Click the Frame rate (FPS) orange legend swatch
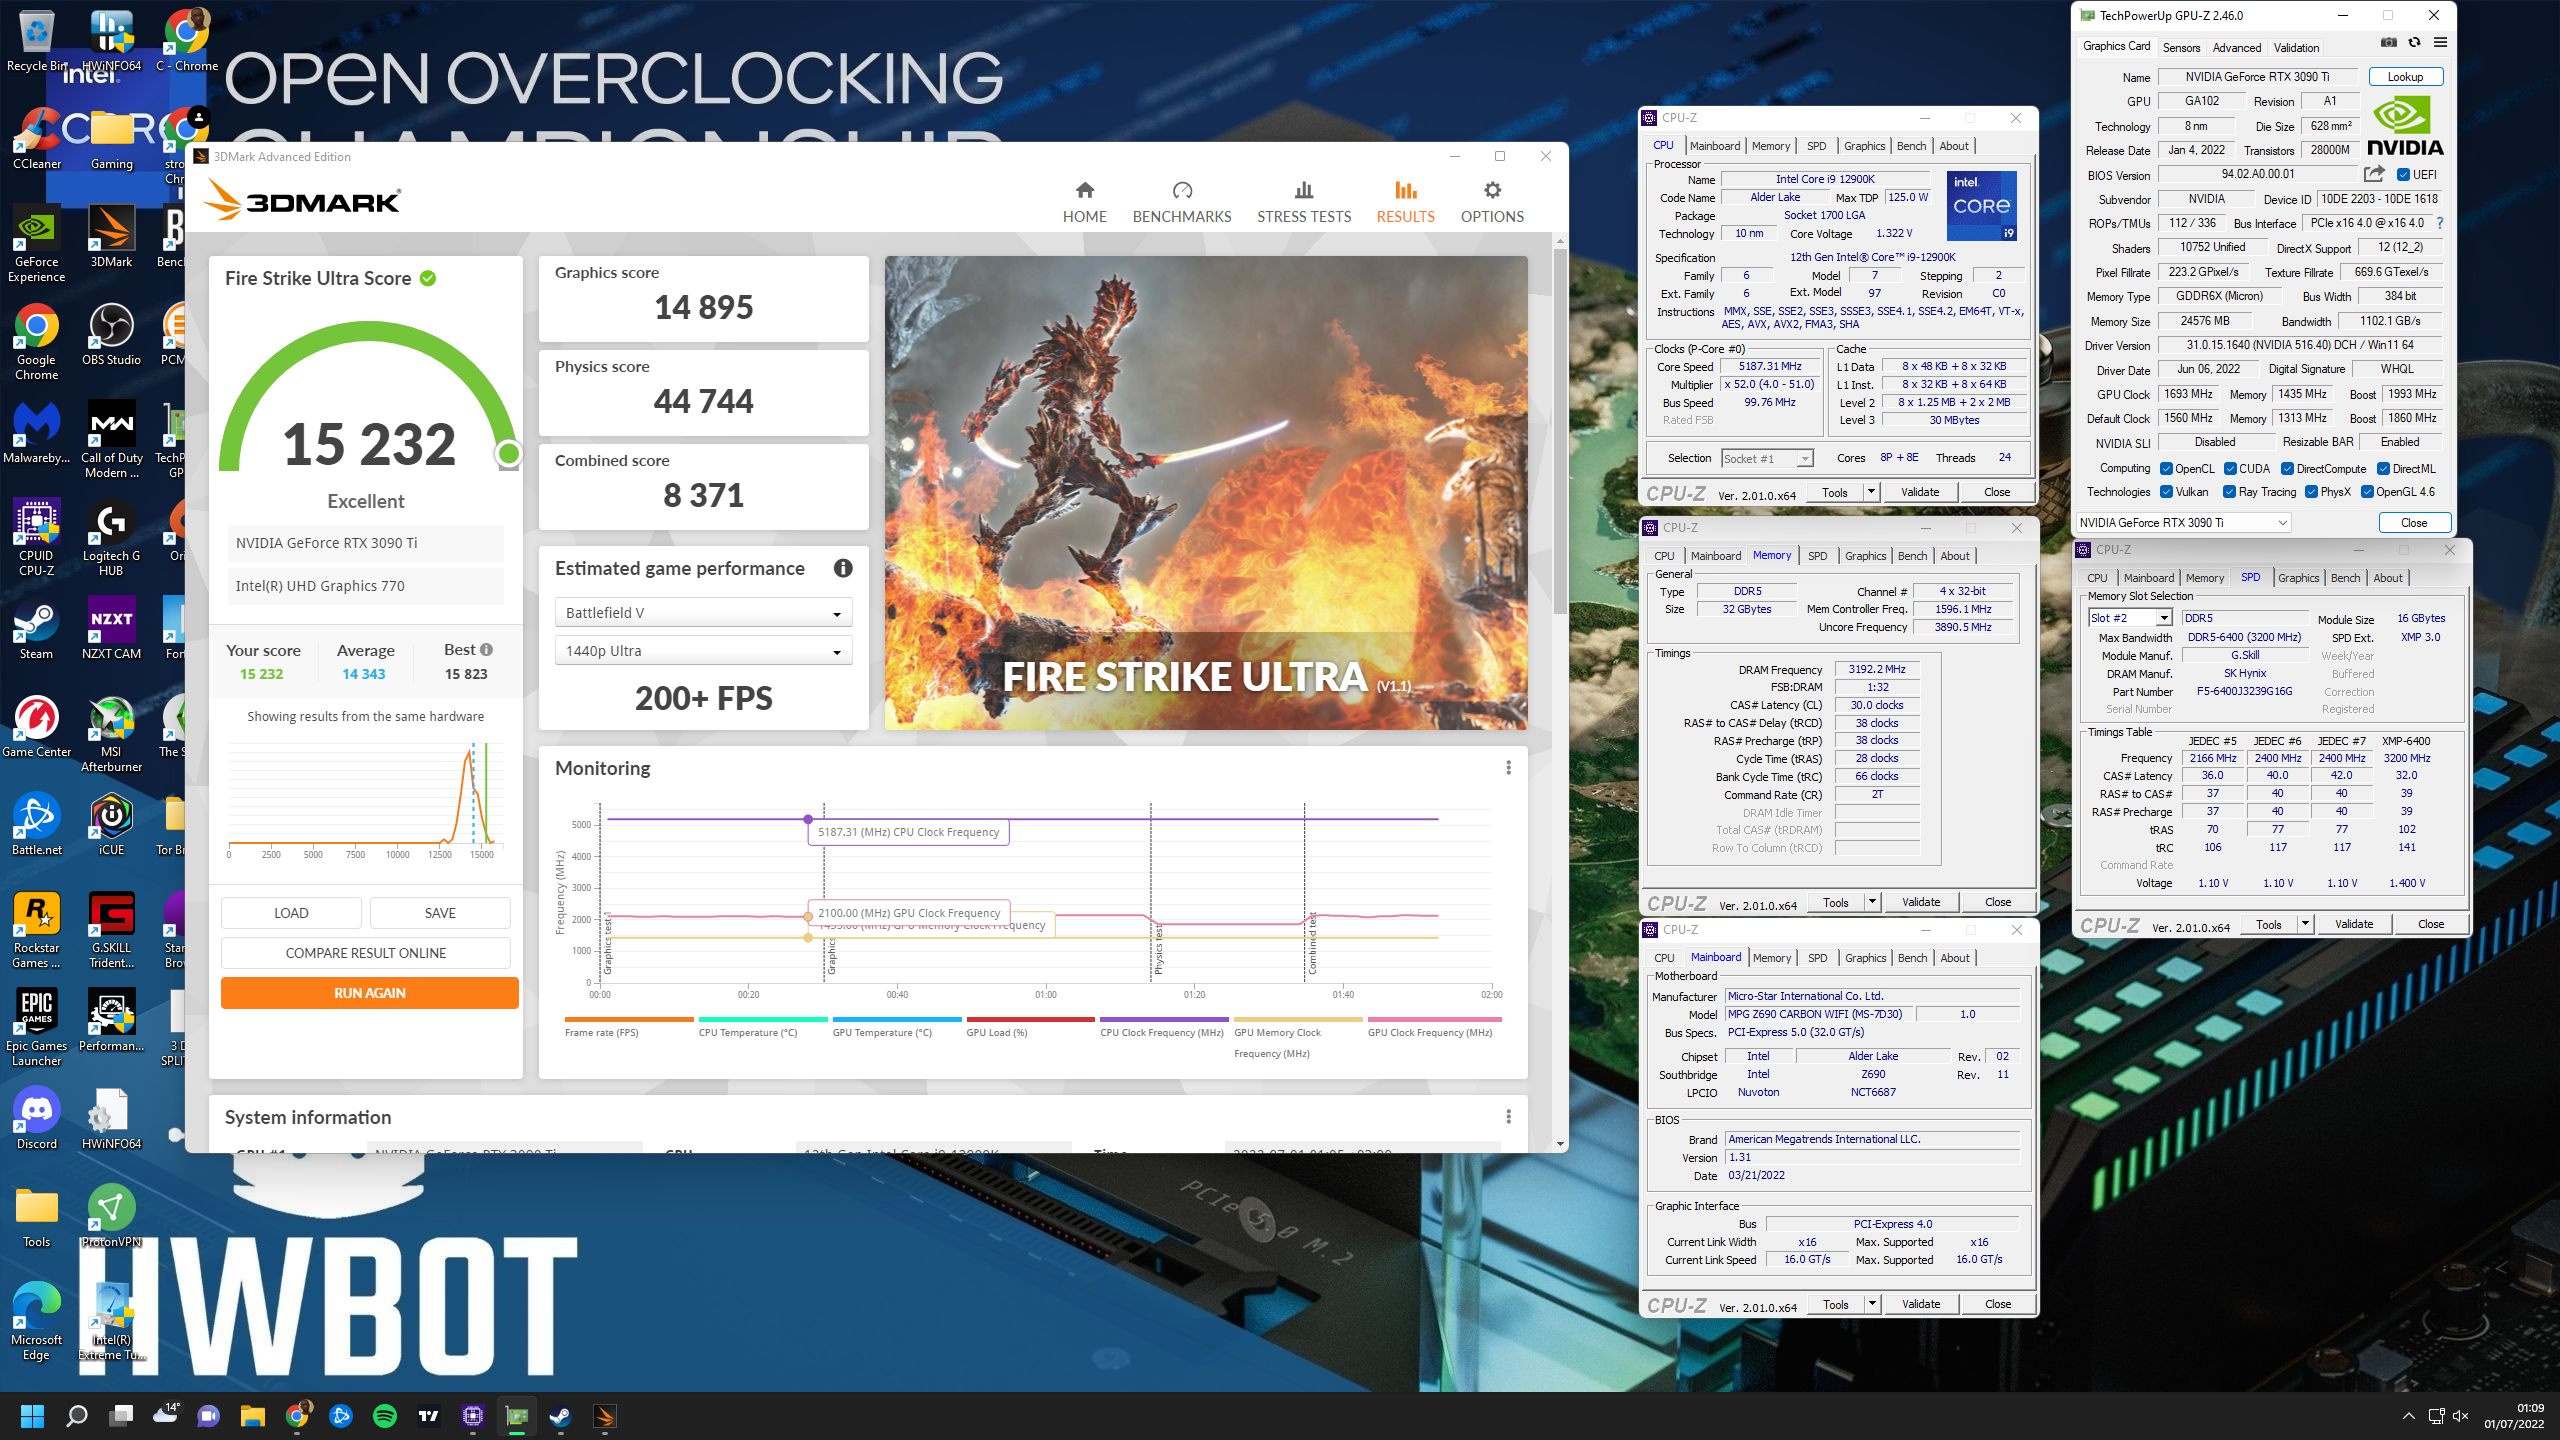Image resolution: width=2560 pixels, height=1440 pixels. coord(629,1019)
